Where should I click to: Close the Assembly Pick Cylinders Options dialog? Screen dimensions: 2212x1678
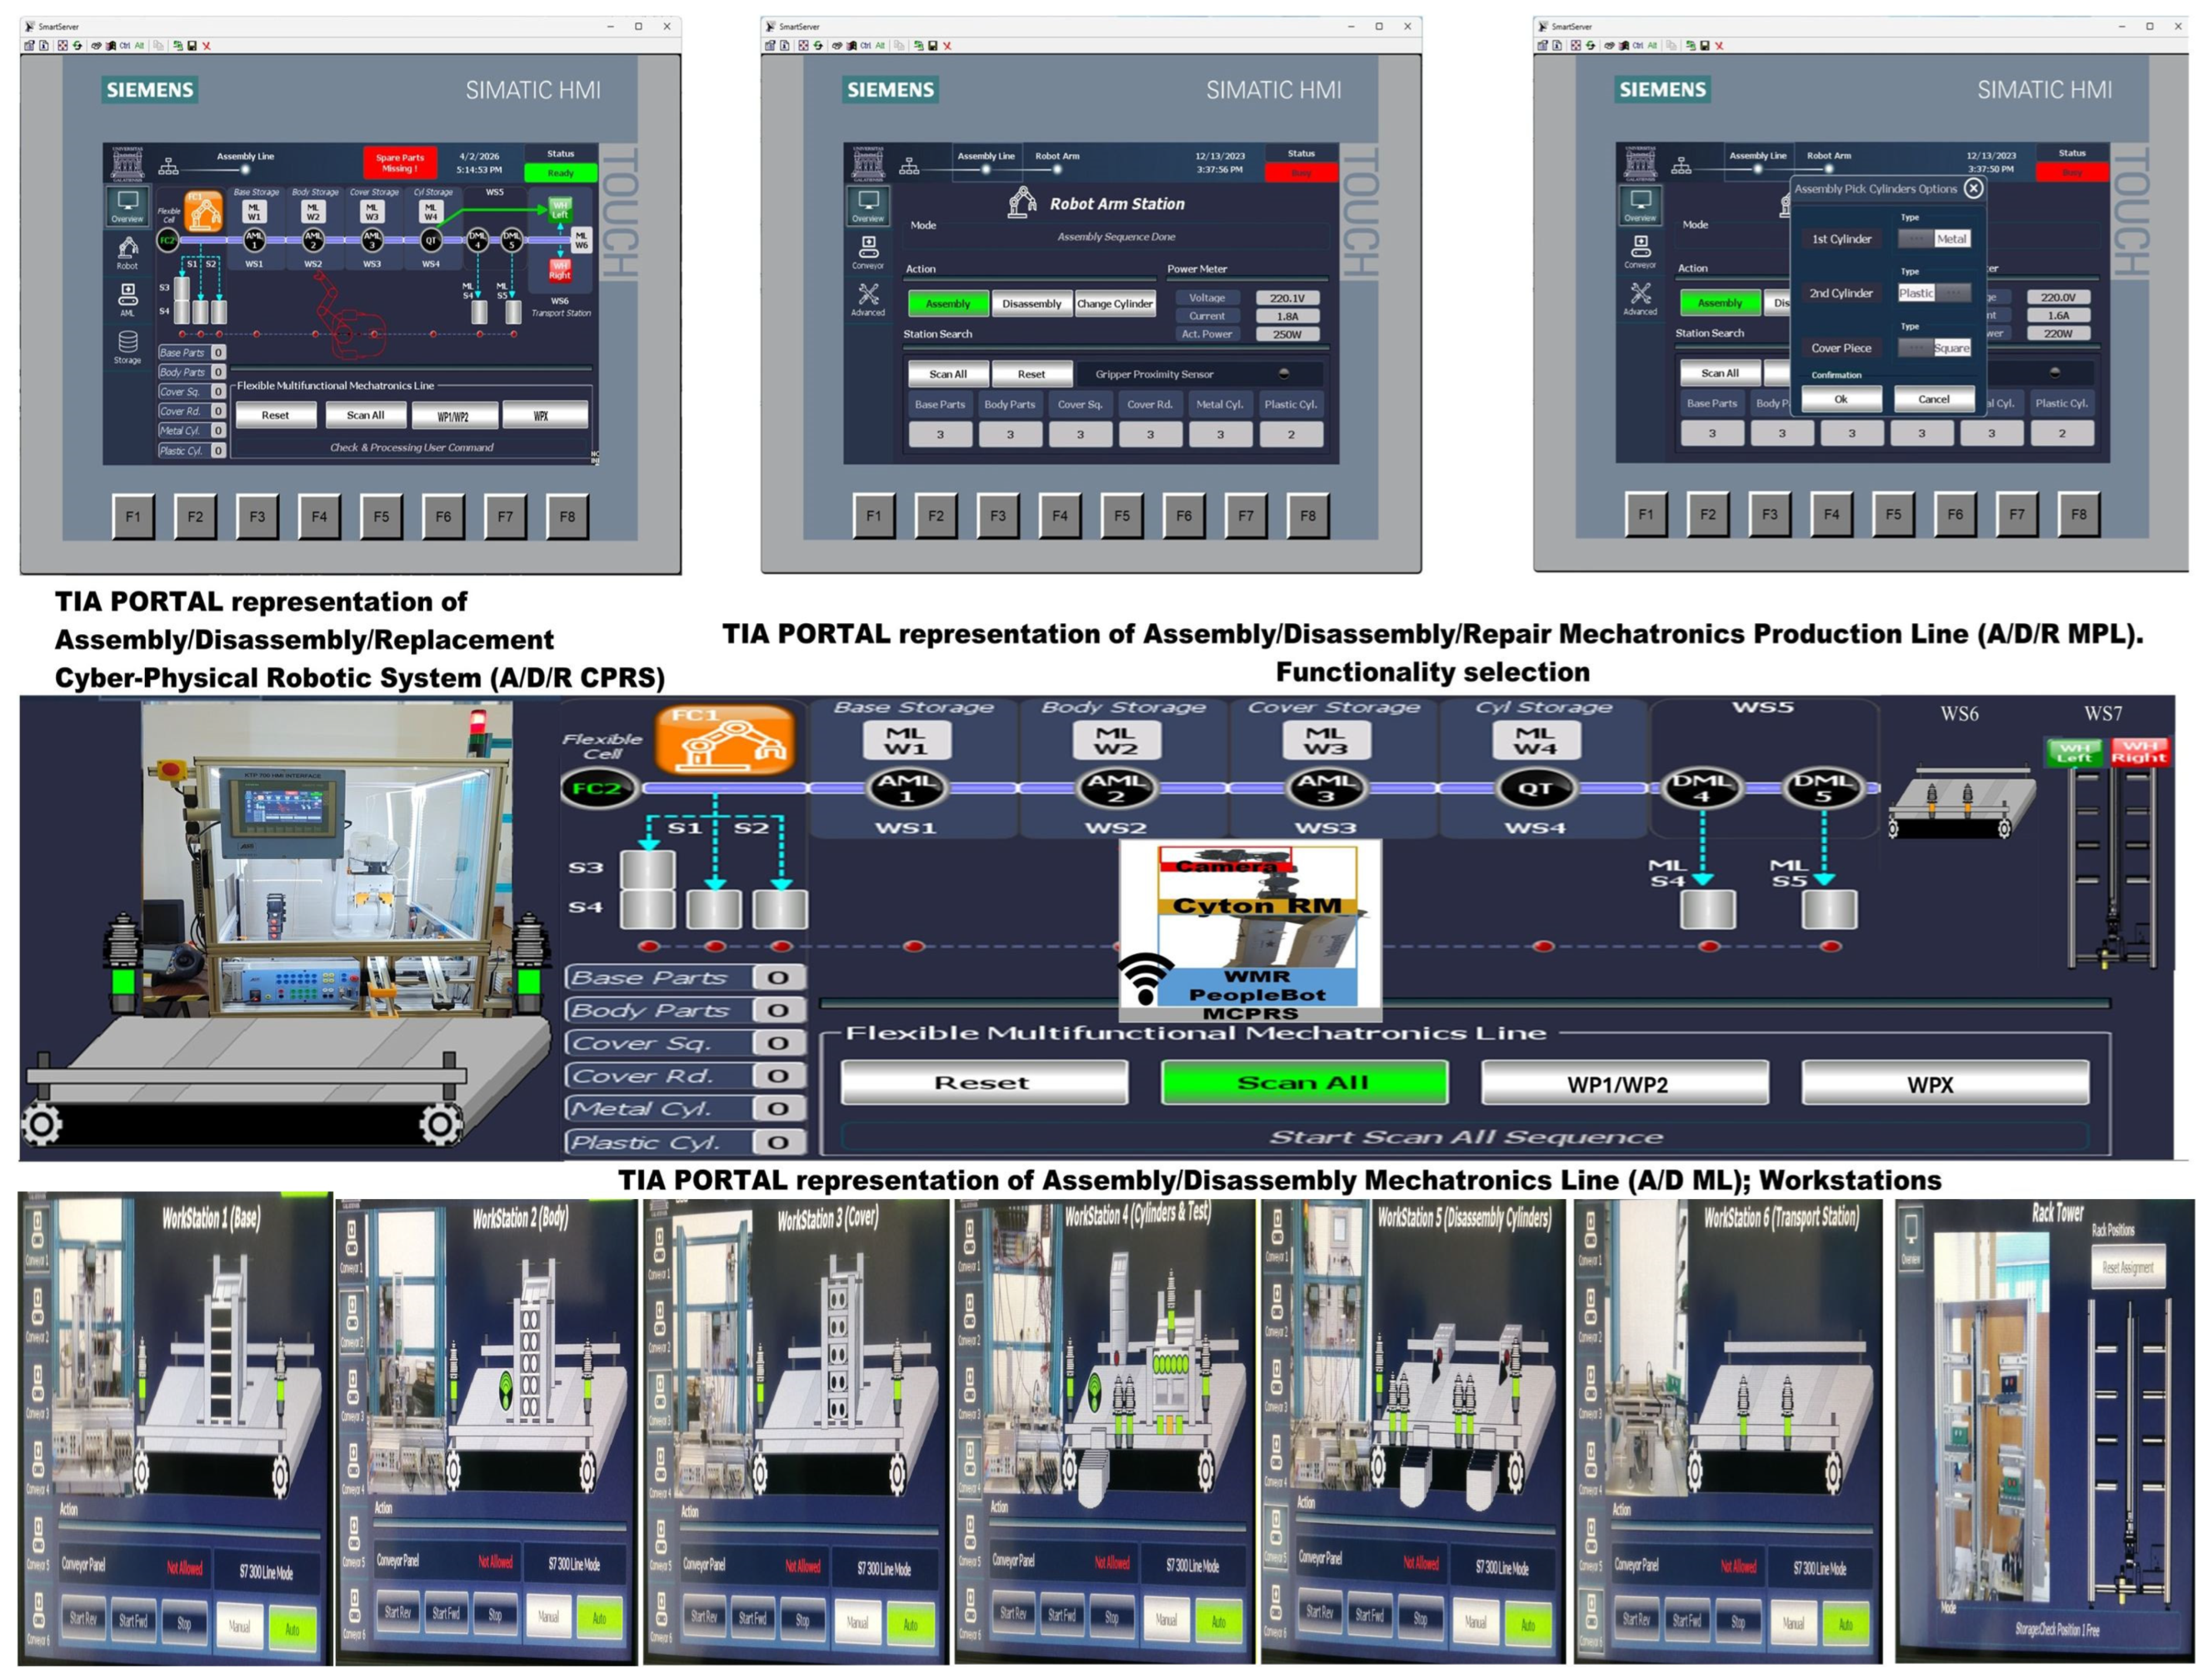[1973, 188]
